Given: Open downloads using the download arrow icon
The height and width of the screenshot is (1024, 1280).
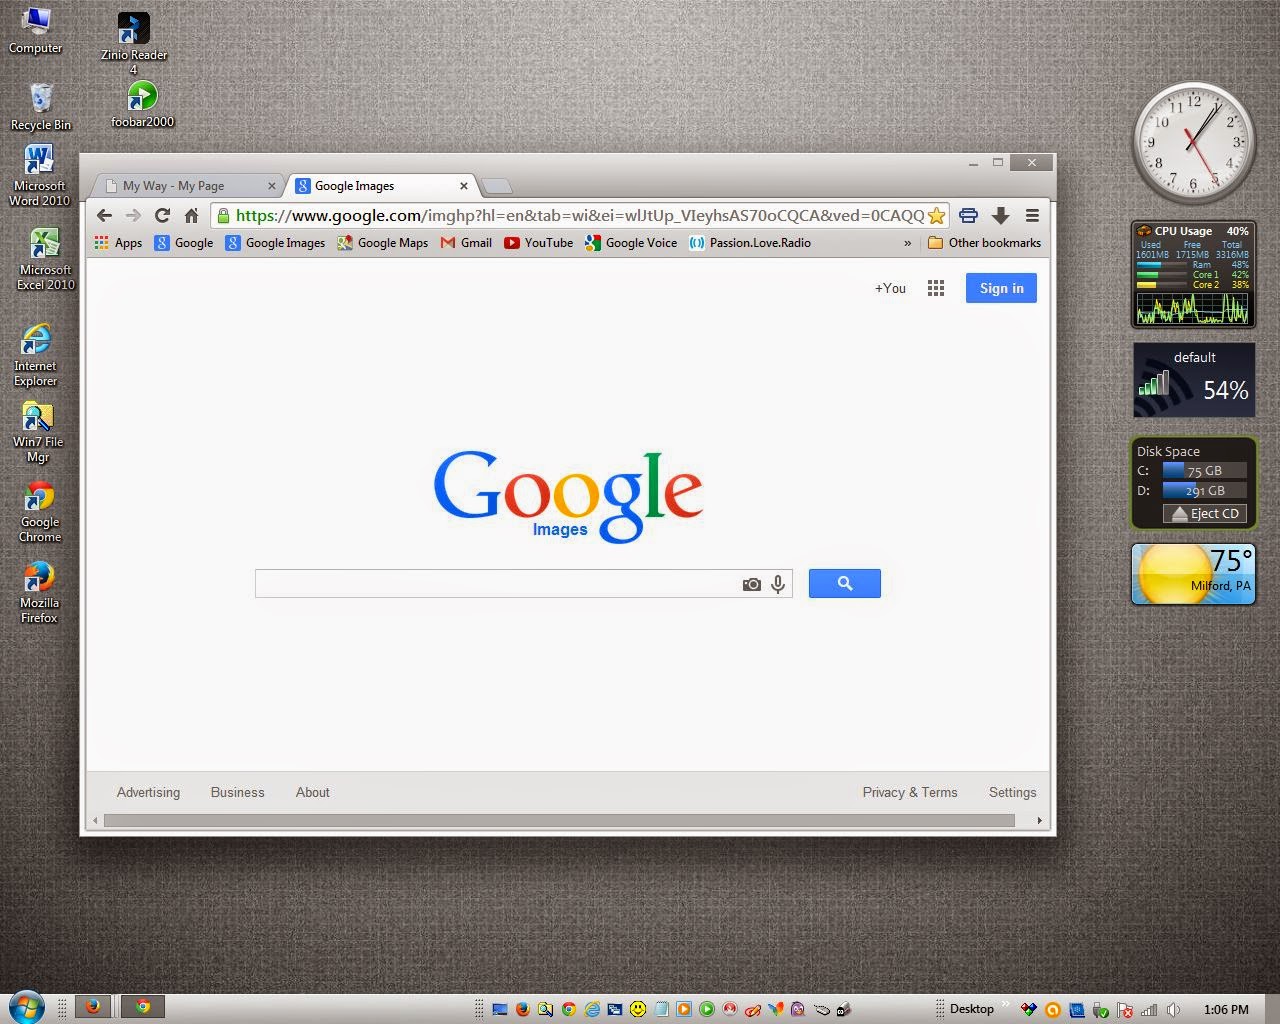Looking at the screenshot, I should (x=1000, y=215).
